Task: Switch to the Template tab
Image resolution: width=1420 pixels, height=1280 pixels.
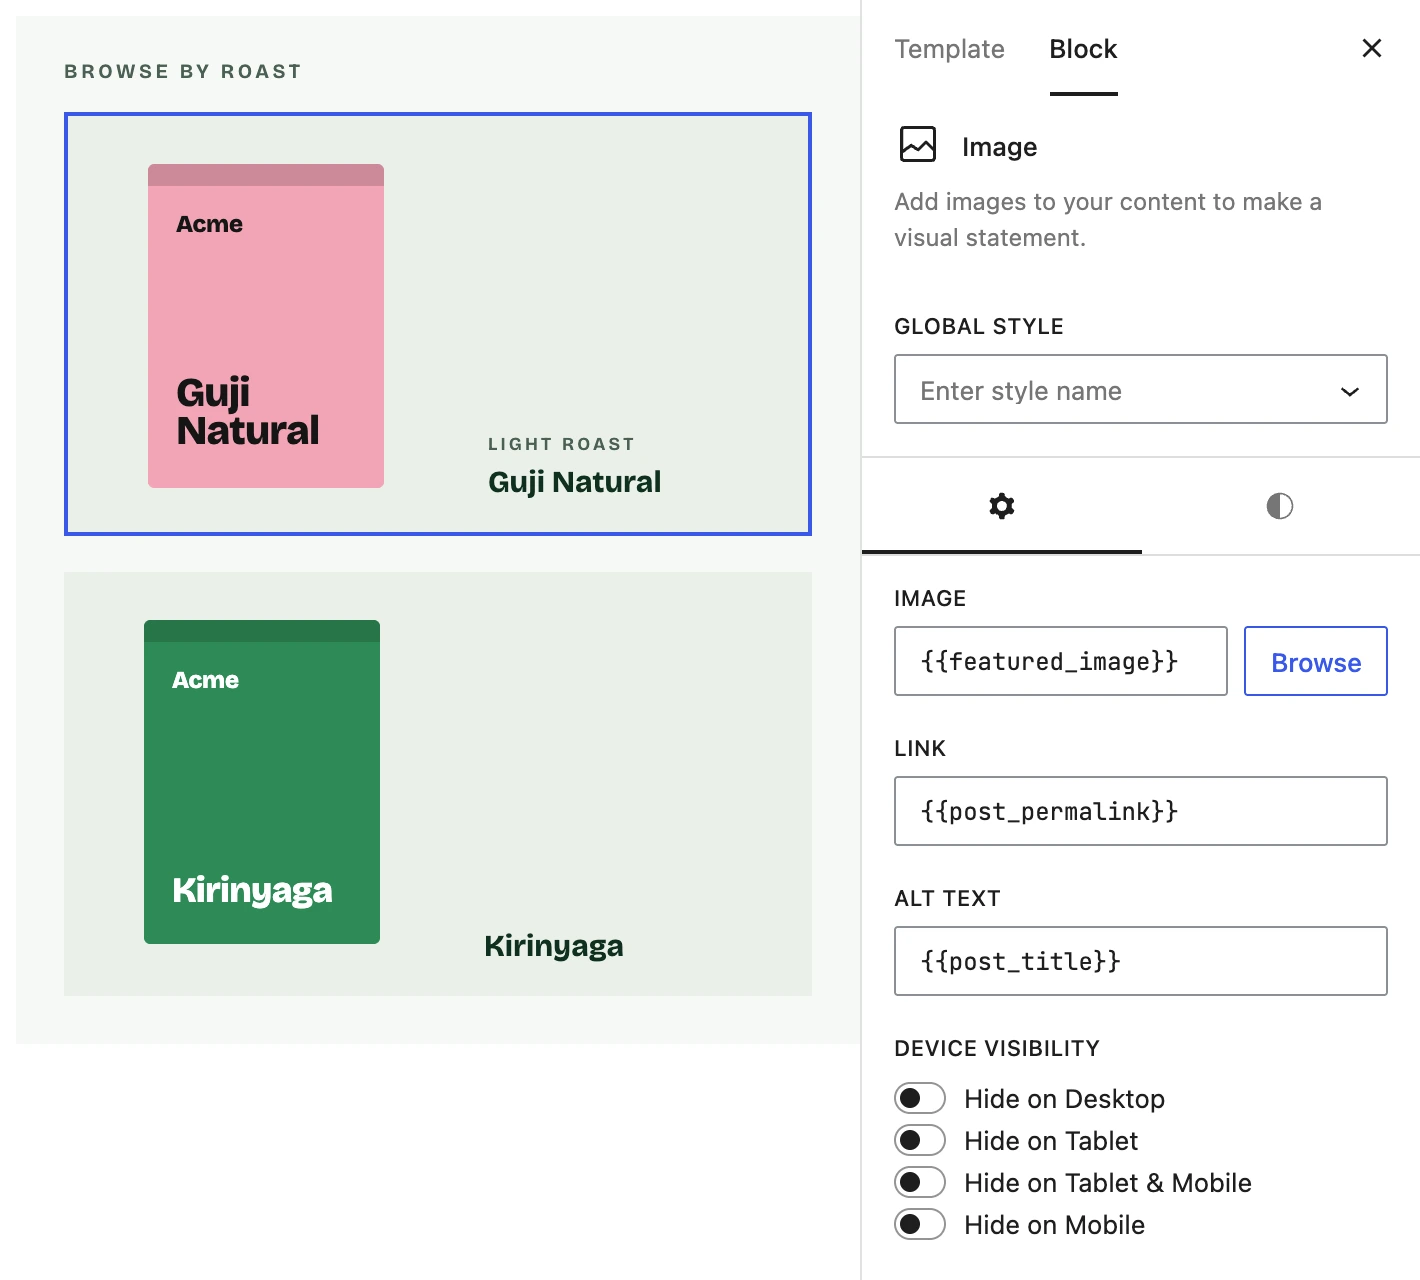Action: point(949,49)
